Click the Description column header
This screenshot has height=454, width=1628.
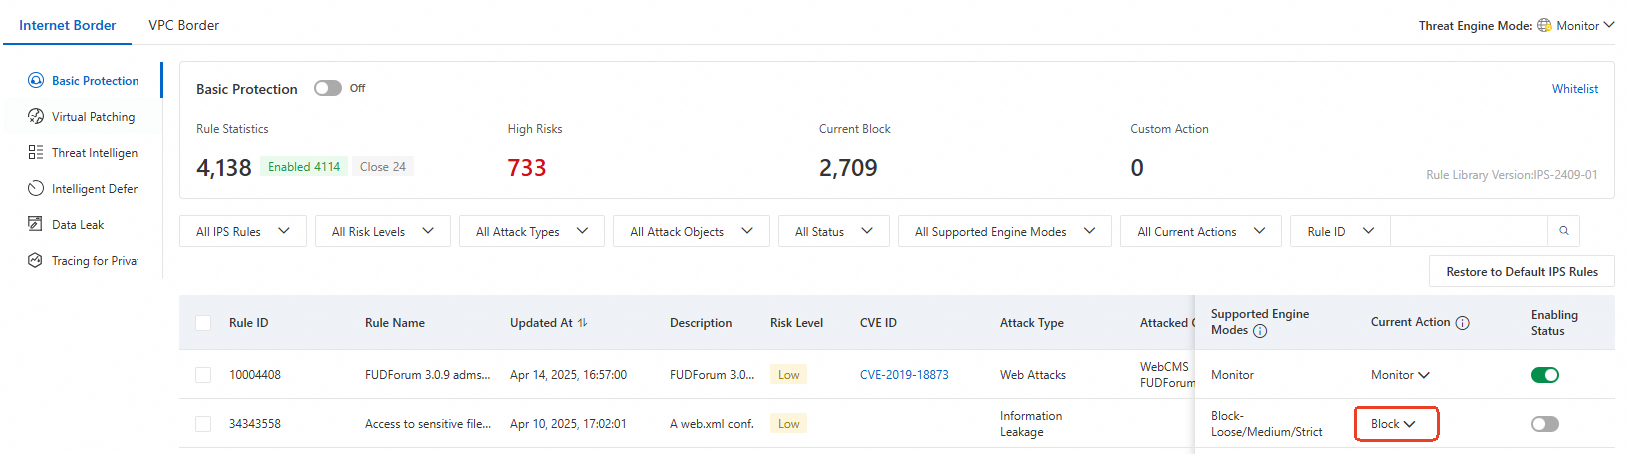[x=701, y=323]
